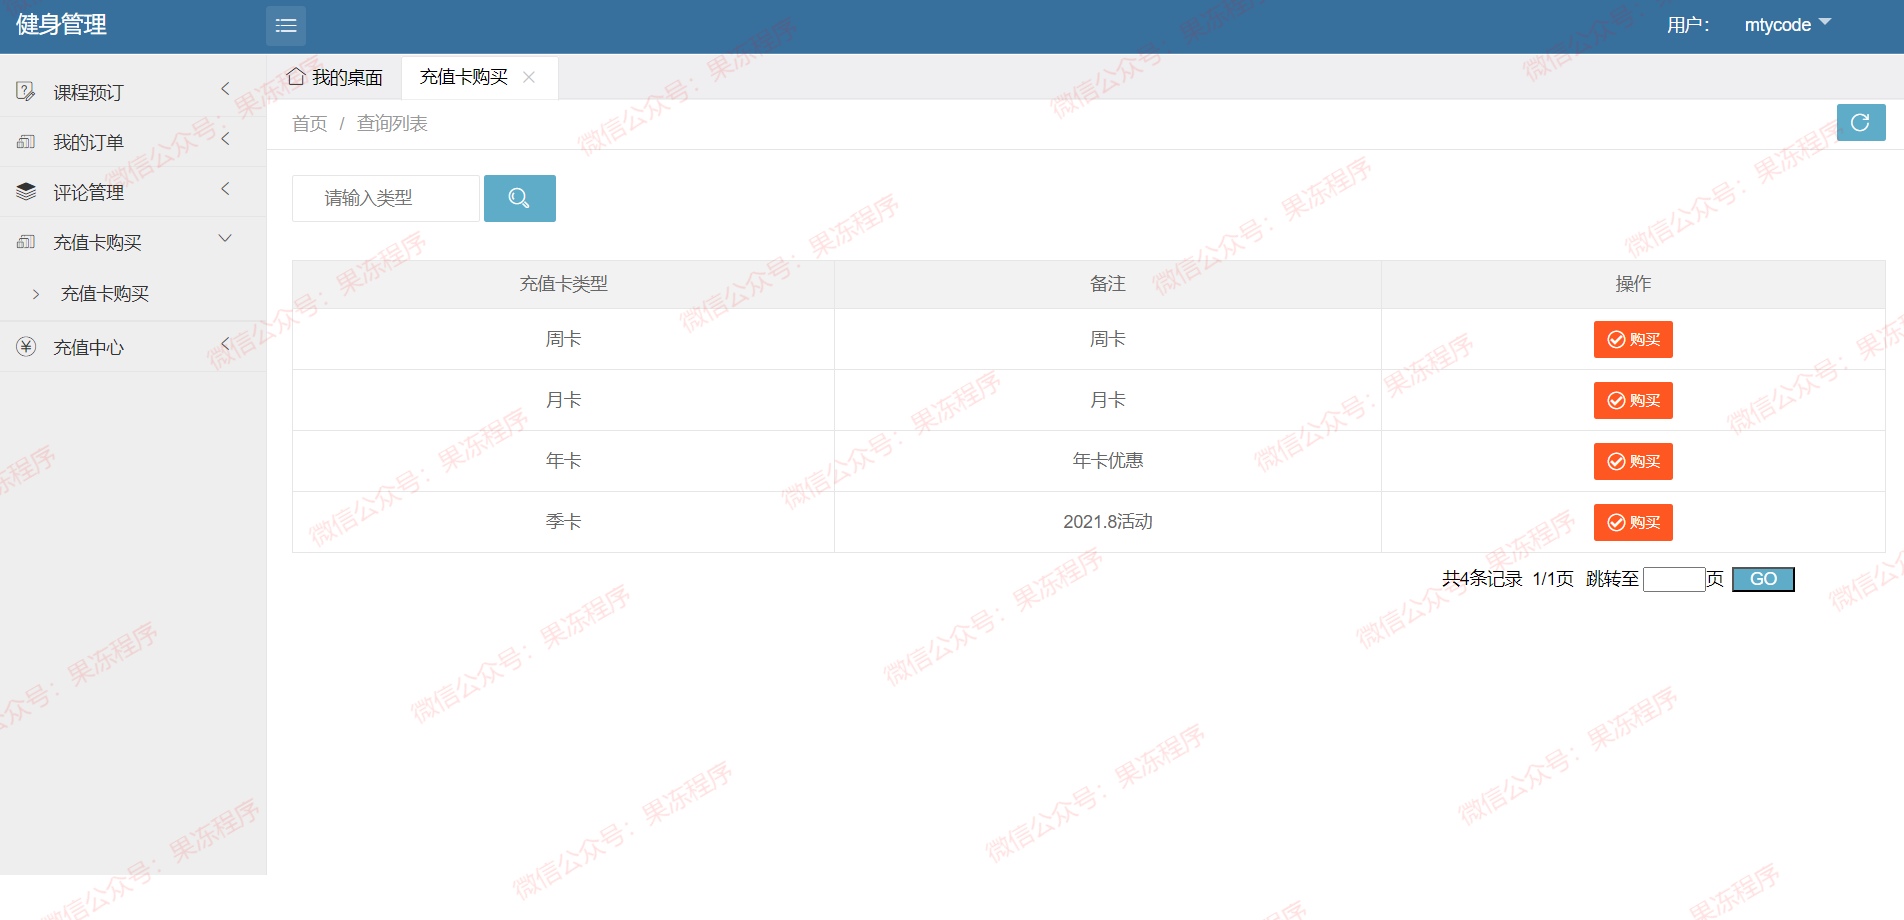Screen dimensions: 1904x920
Task: Open the 充值中心 sidebar menu
Action: (133, 347)
